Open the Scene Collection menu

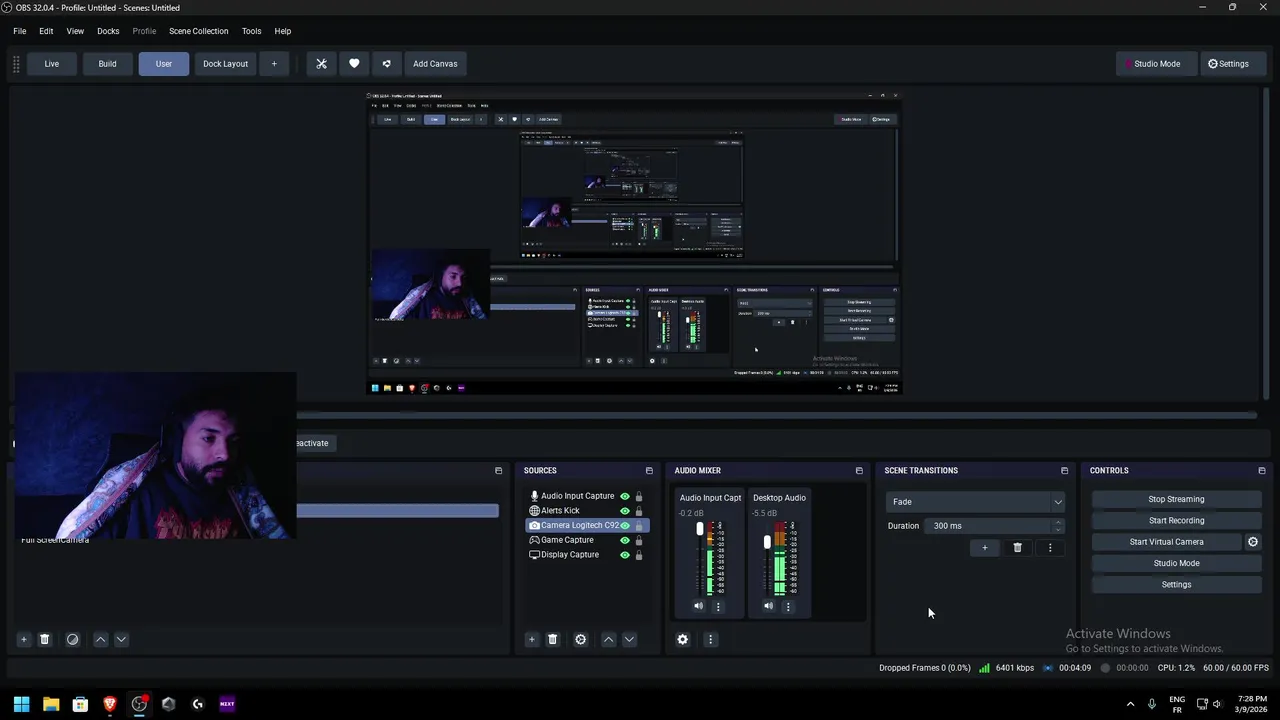pyautogui.click(x=198, y=31)
